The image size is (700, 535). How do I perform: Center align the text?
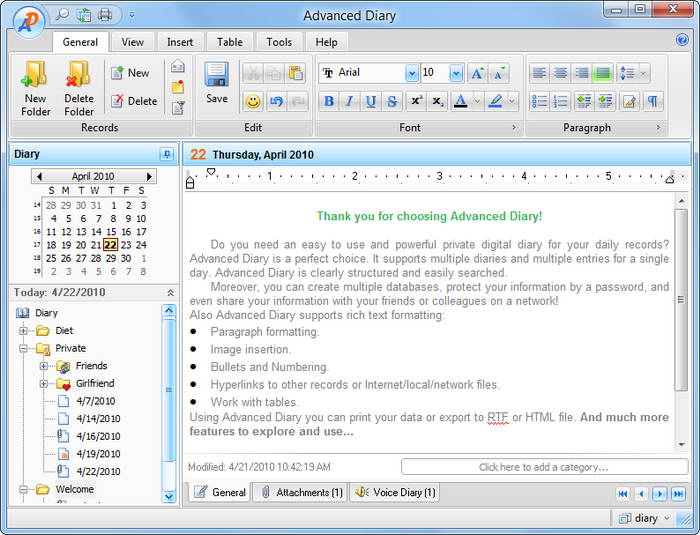click(x=560, y=73)
